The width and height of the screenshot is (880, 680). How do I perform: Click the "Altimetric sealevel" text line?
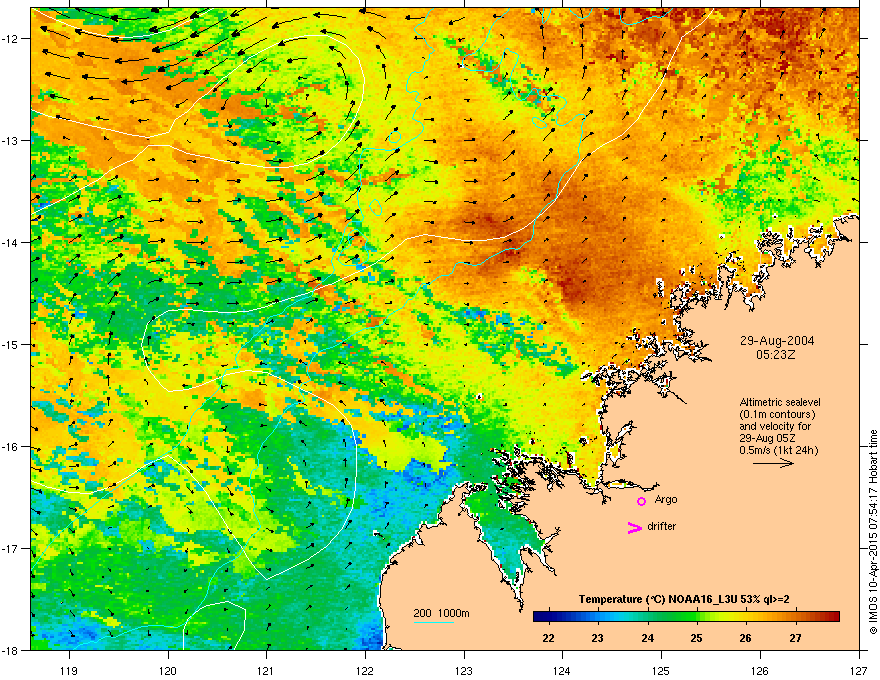780,402
